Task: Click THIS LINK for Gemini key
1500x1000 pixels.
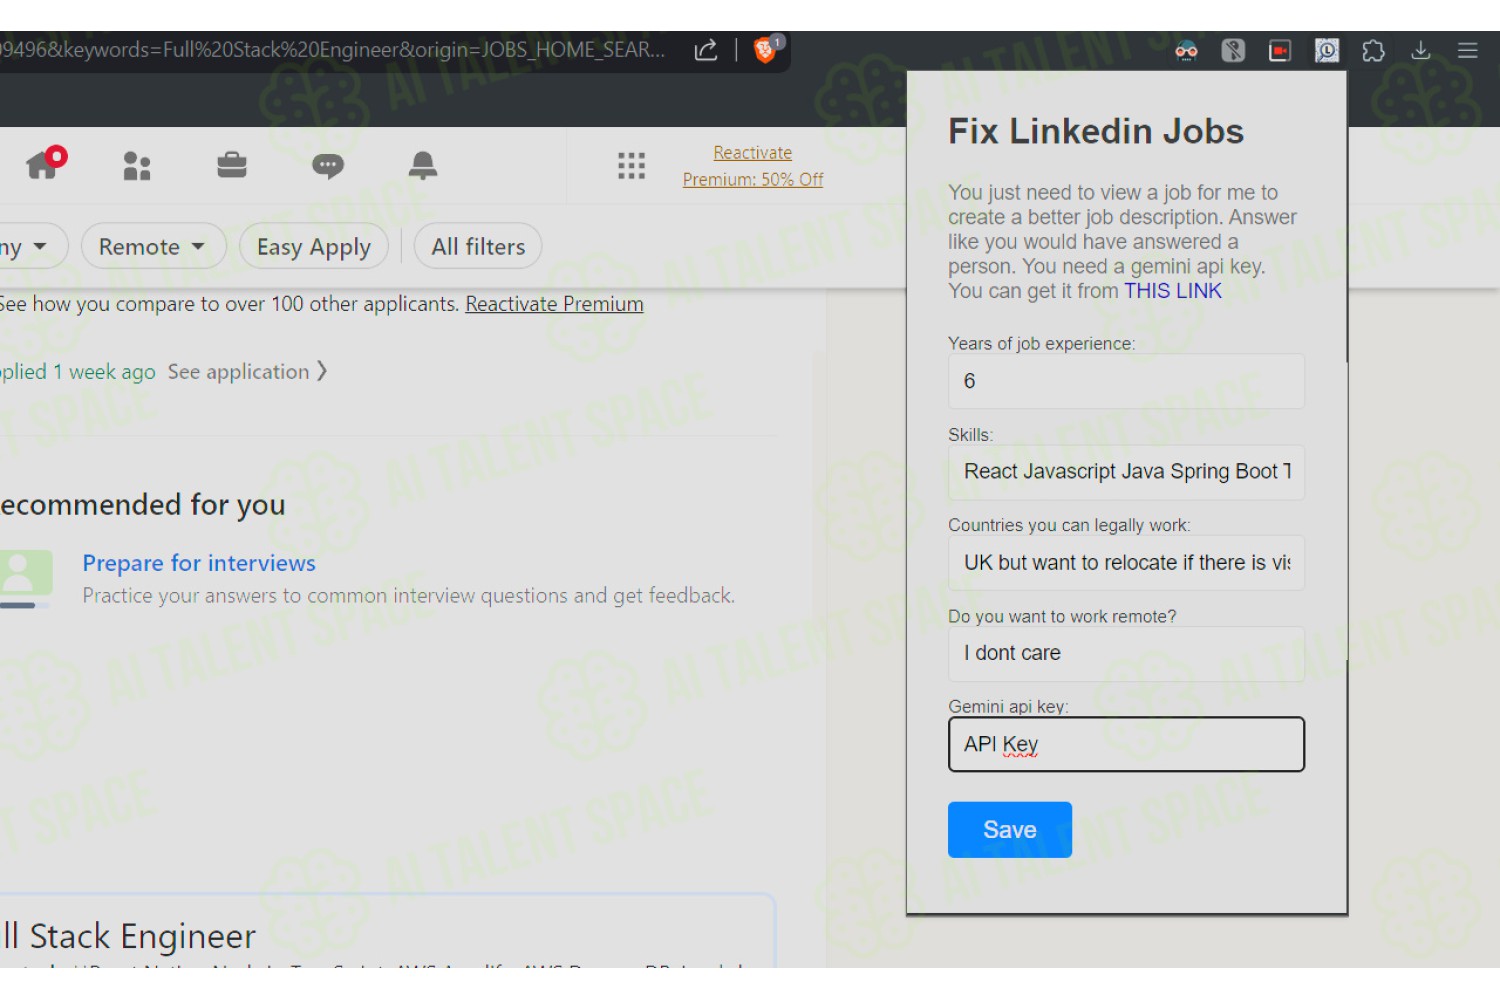Action: (1173, 291)
